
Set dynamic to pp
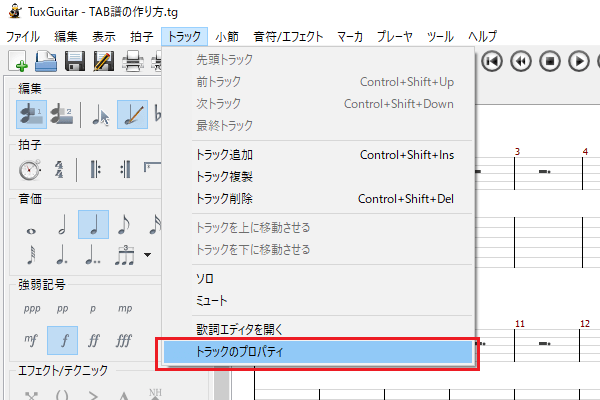point(62,309)
